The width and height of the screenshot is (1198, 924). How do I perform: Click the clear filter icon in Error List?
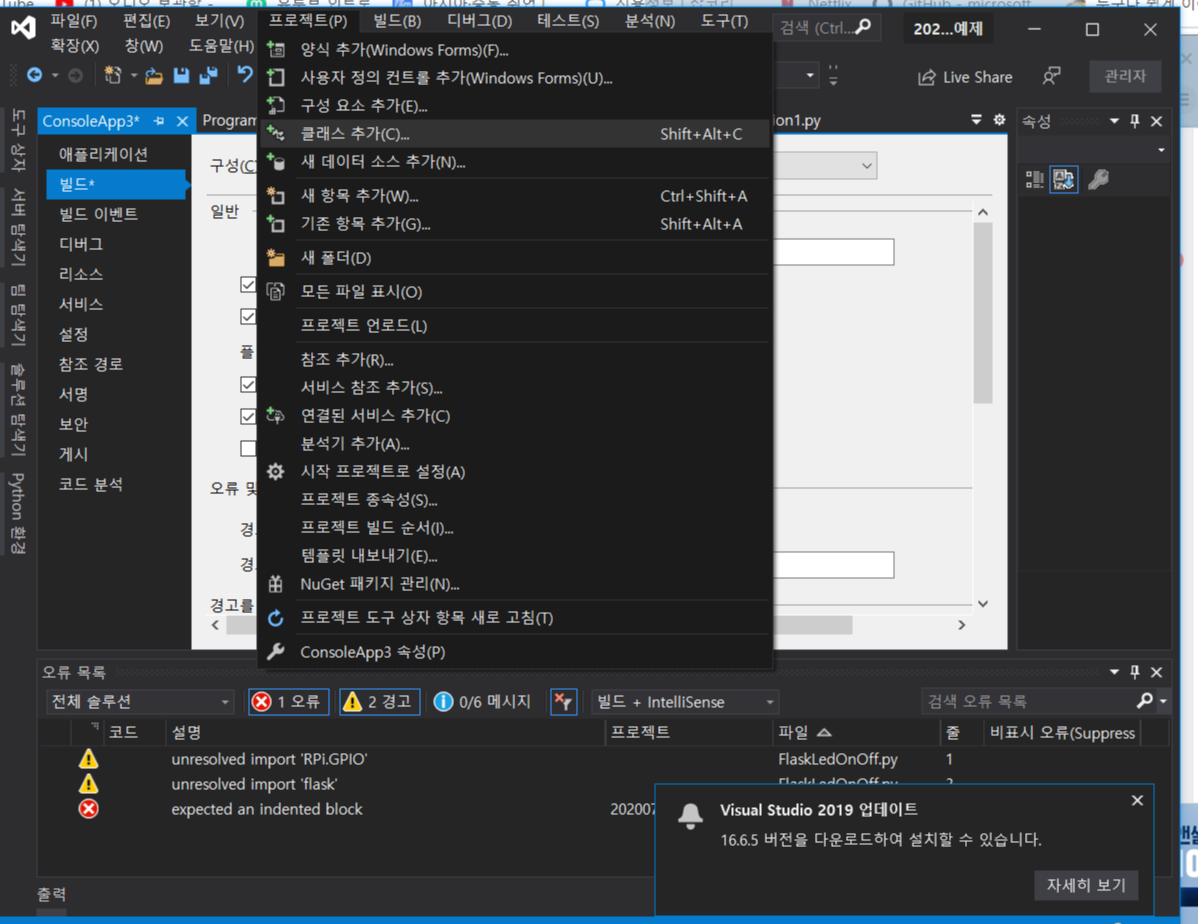(563, 702)
